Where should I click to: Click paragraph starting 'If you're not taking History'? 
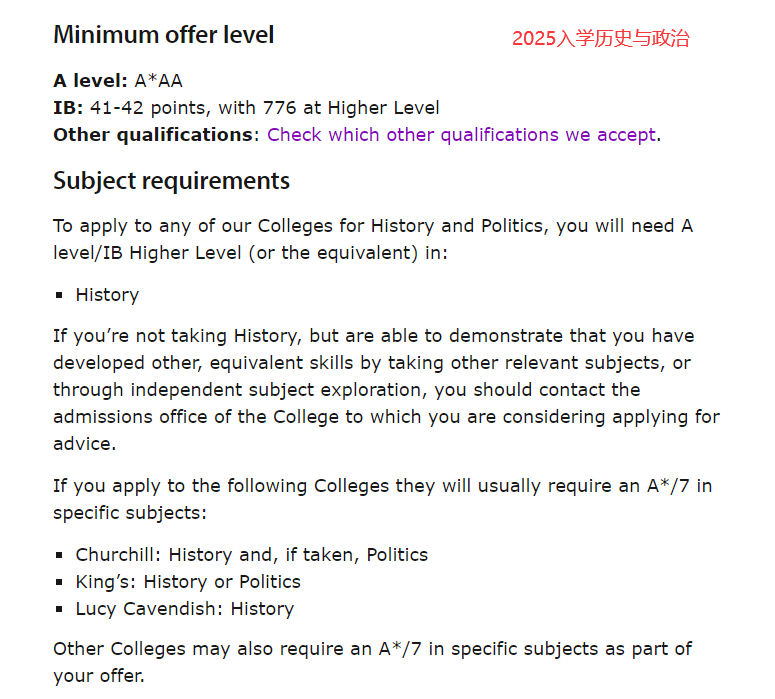[x=387, y=390]
